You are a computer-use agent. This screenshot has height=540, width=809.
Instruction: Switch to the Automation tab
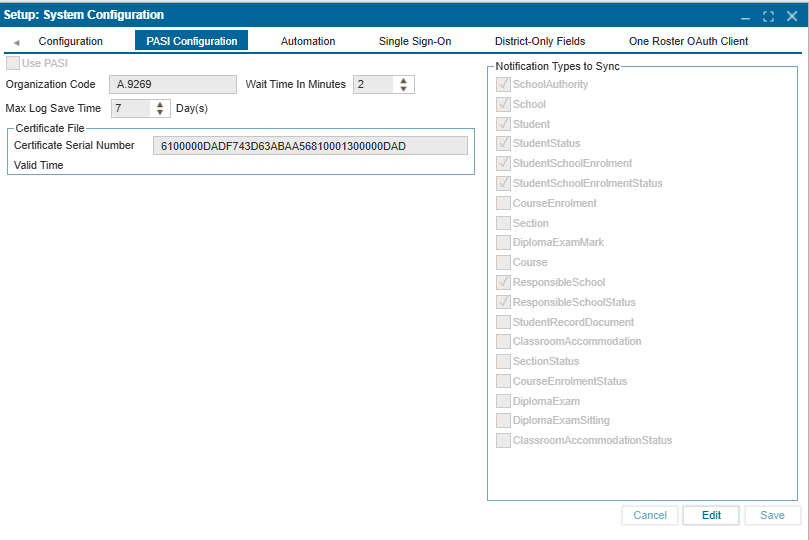click(308, 41)
